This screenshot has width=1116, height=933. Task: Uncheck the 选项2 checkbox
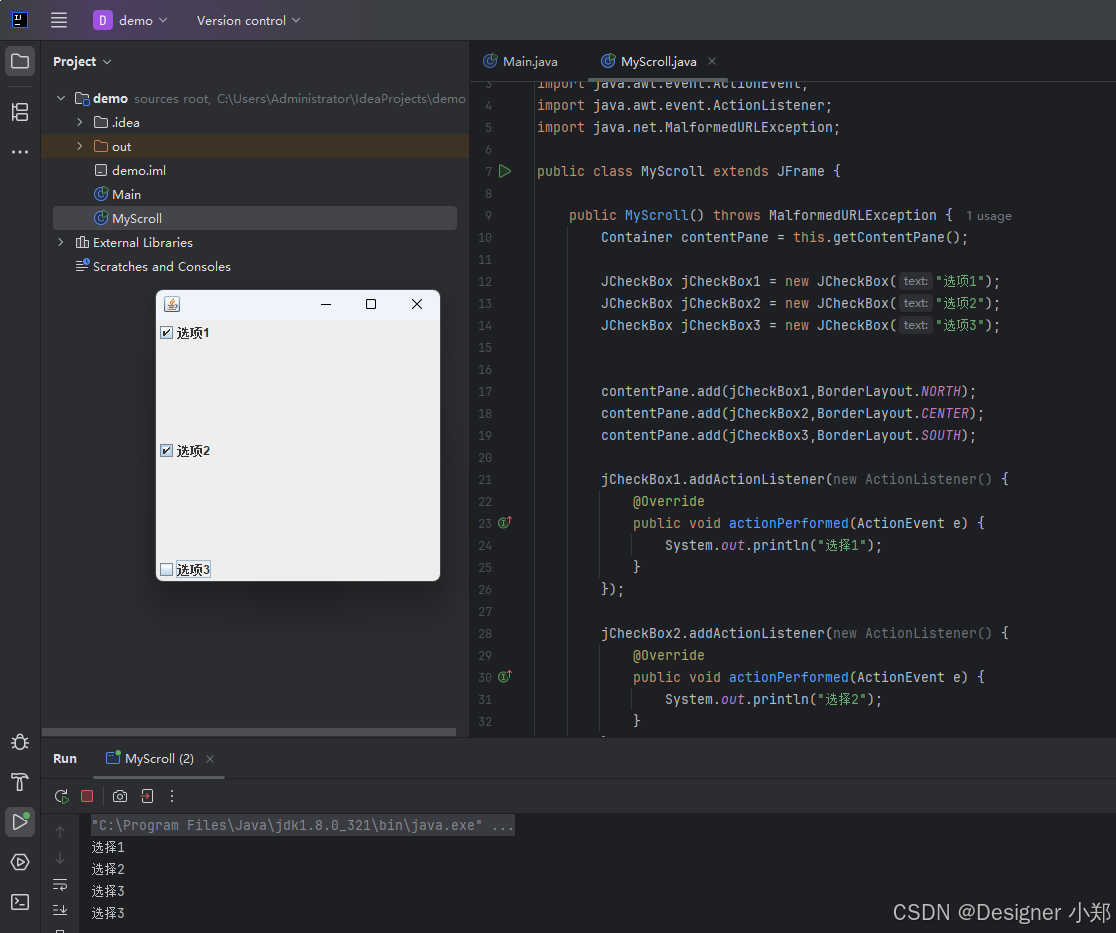click(x=167, y=450)
